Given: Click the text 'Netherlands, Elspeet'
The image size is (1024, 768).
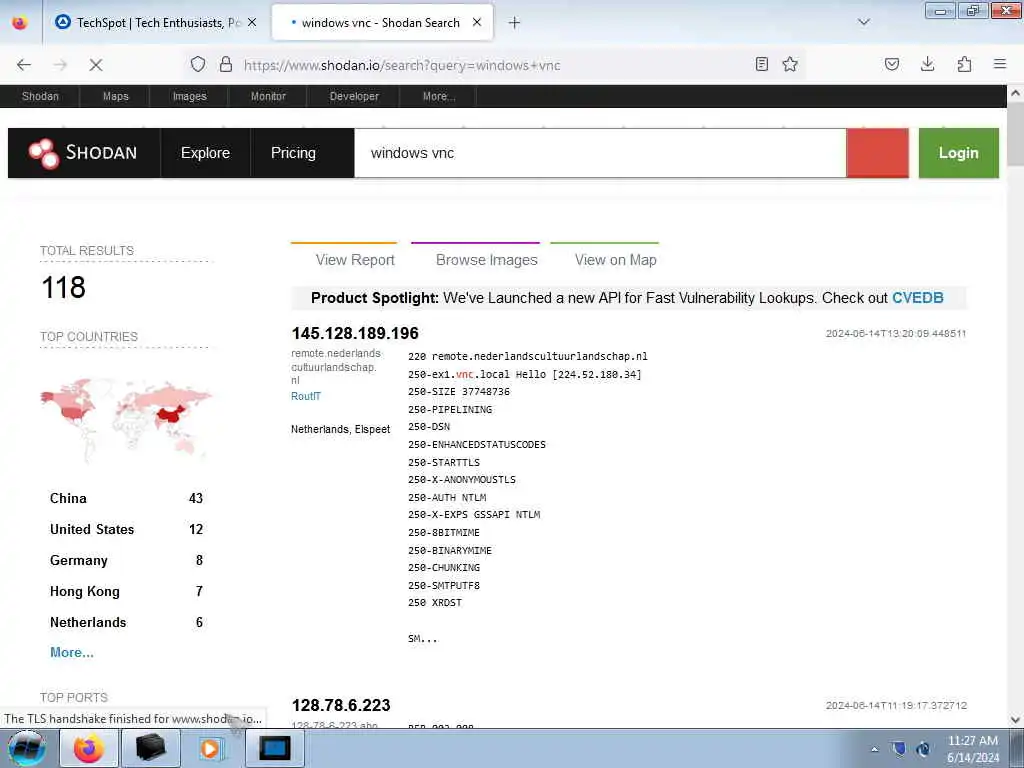Looking at the screenshot, I should pos(340,429).
